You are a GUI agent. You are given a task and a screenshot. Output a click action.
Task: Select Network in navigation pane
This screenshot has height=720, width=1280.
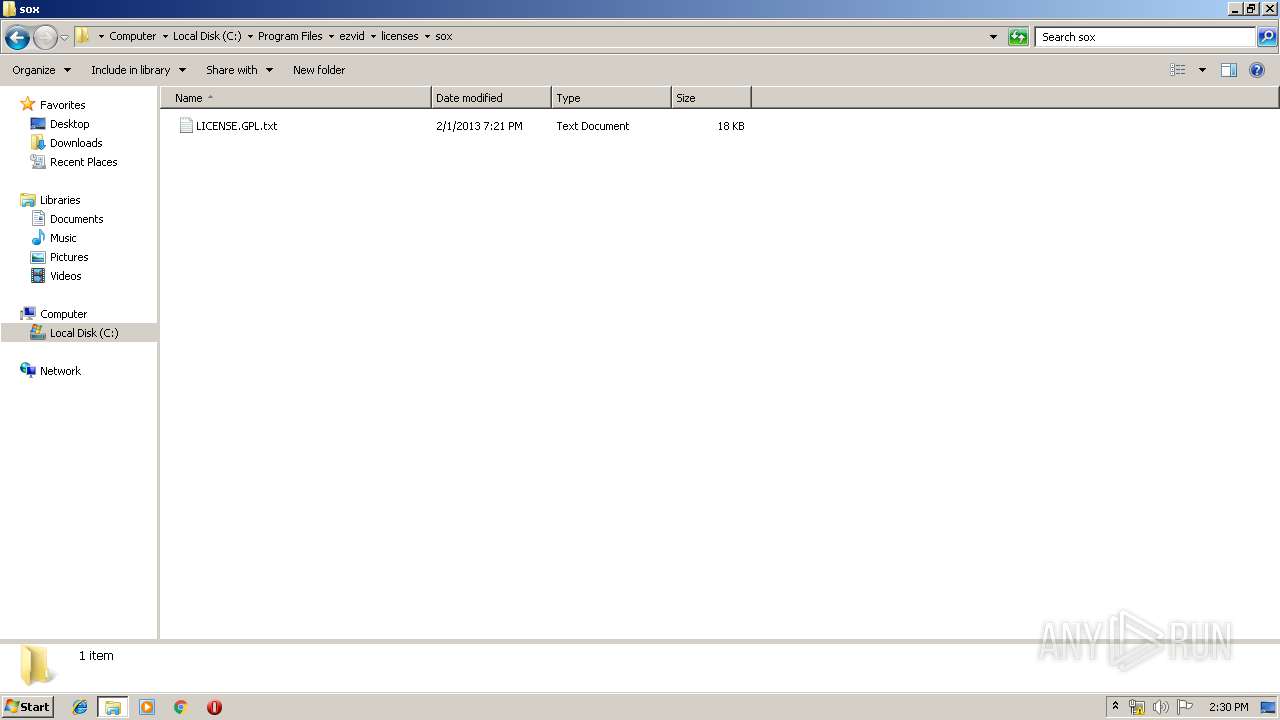pos(60,371)
